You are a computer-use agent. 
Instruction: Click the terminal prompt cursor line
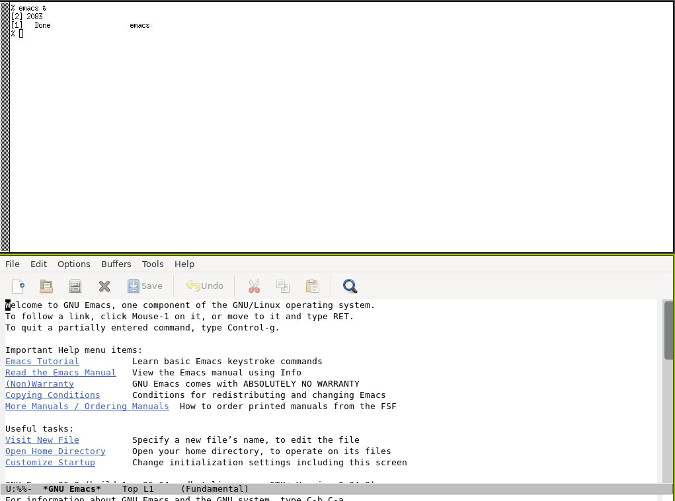(17, 34)
